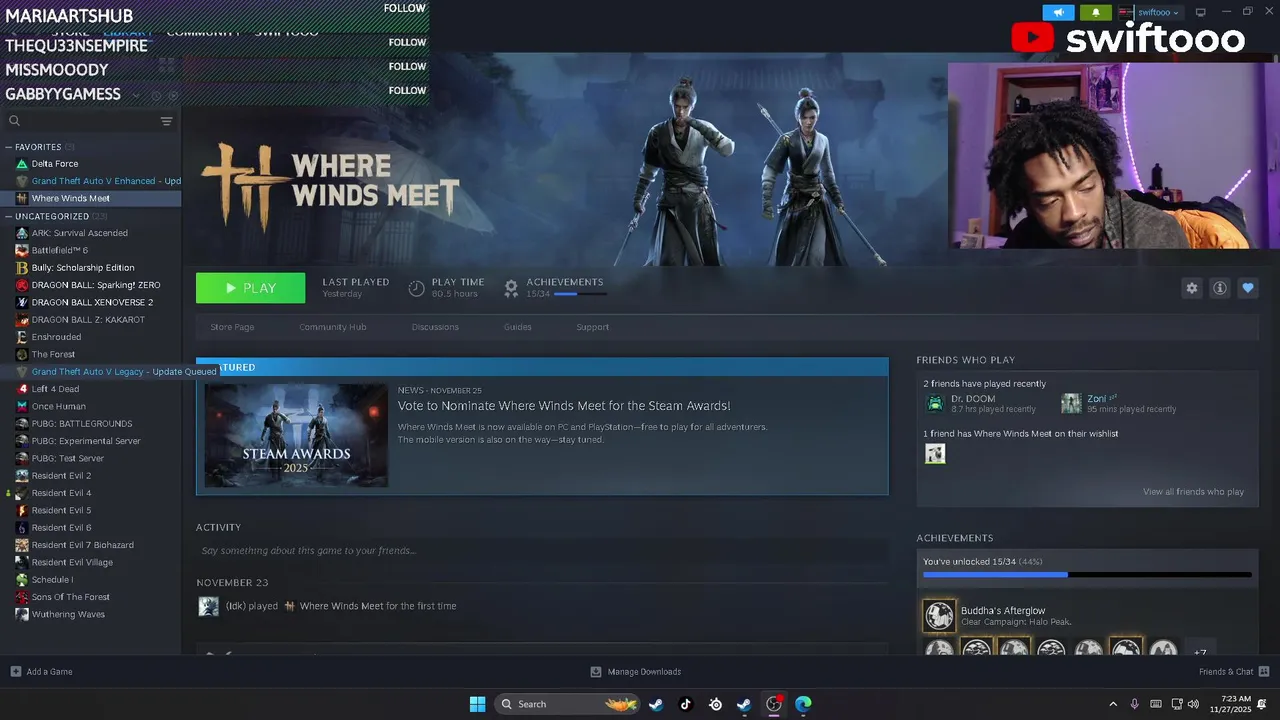The width and height of the screenshot is (1280, 720).
Task: Open Microsoft Edge from the taskbar
Action: (803, 704)
